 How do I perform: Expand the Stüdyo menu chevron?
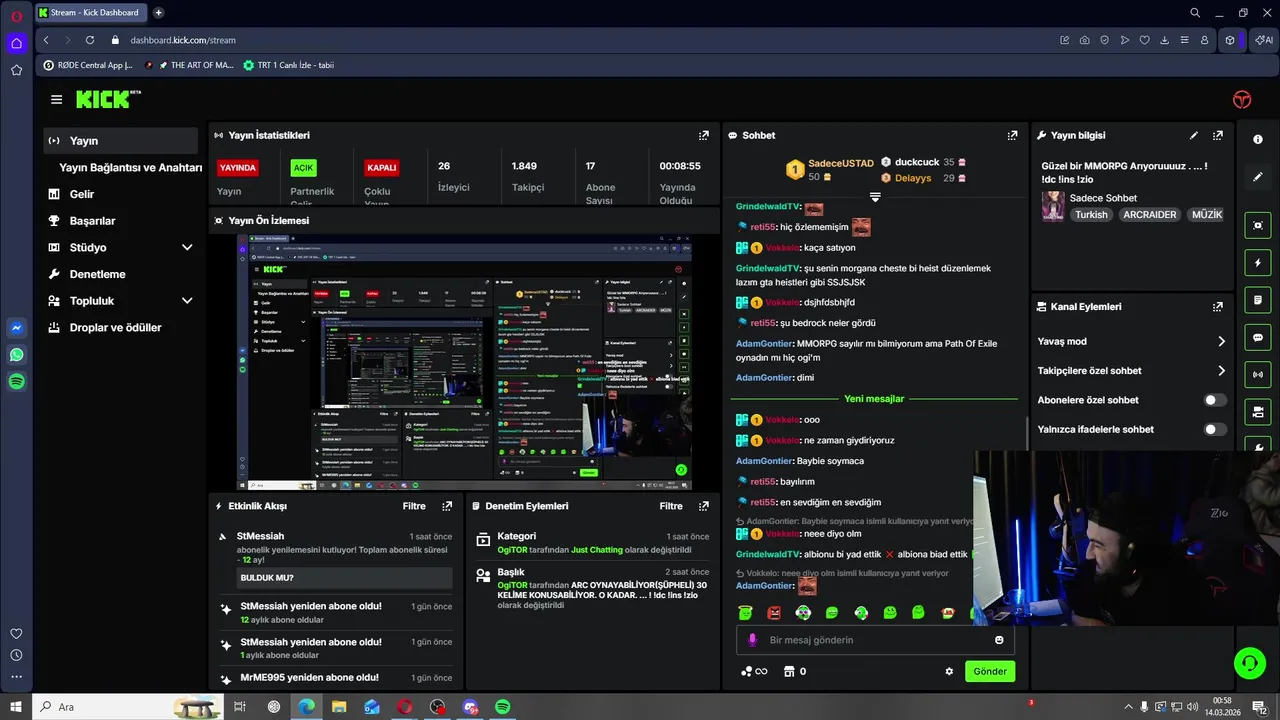coord(187,247)
